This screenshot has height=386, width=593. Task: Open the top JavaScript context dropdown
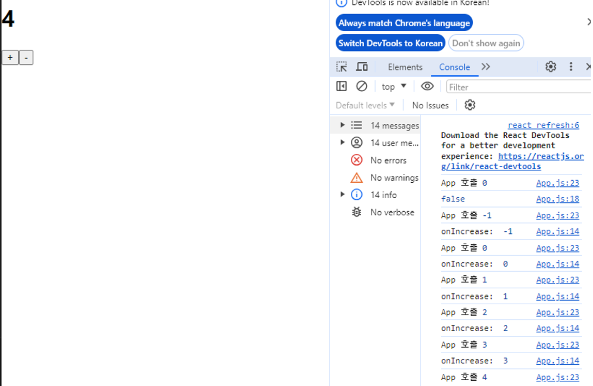coord(394,87)
